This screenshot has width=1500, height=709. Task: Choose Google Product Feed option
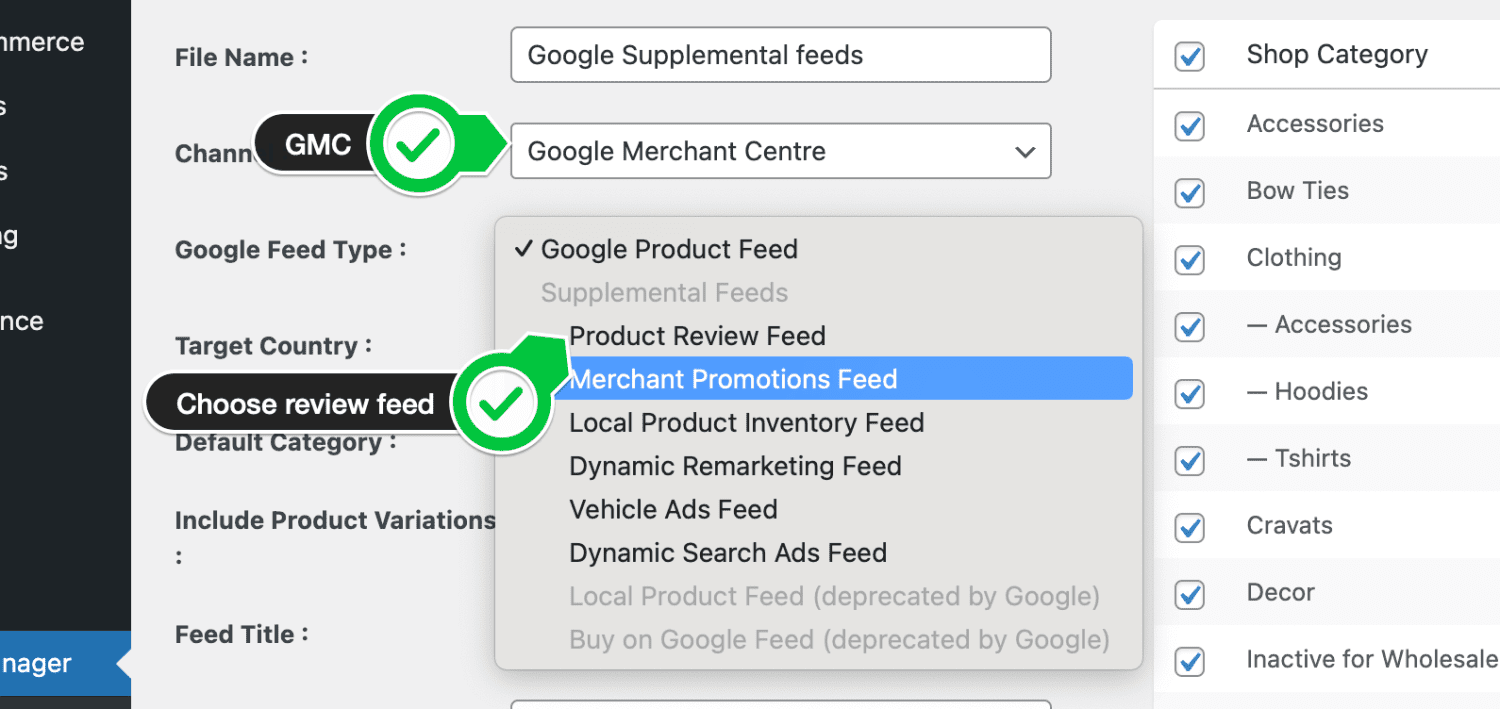click(668, 249)
